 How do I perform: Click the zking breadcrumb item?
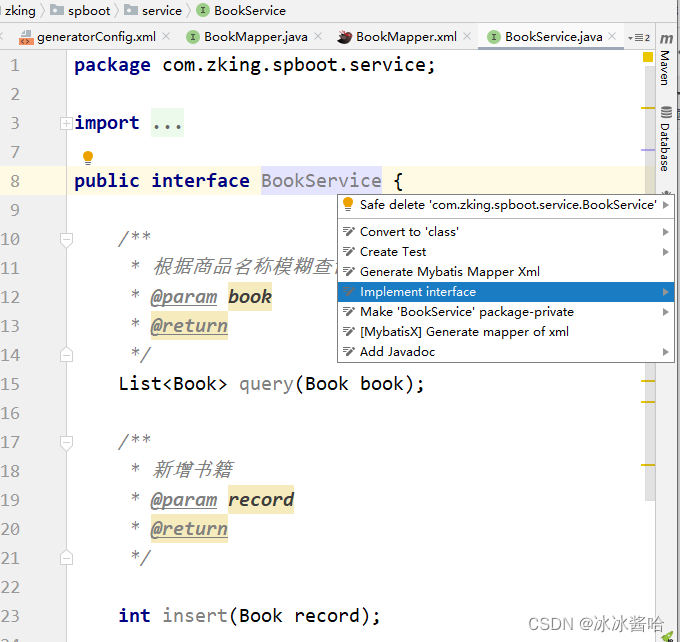point(19,10)
